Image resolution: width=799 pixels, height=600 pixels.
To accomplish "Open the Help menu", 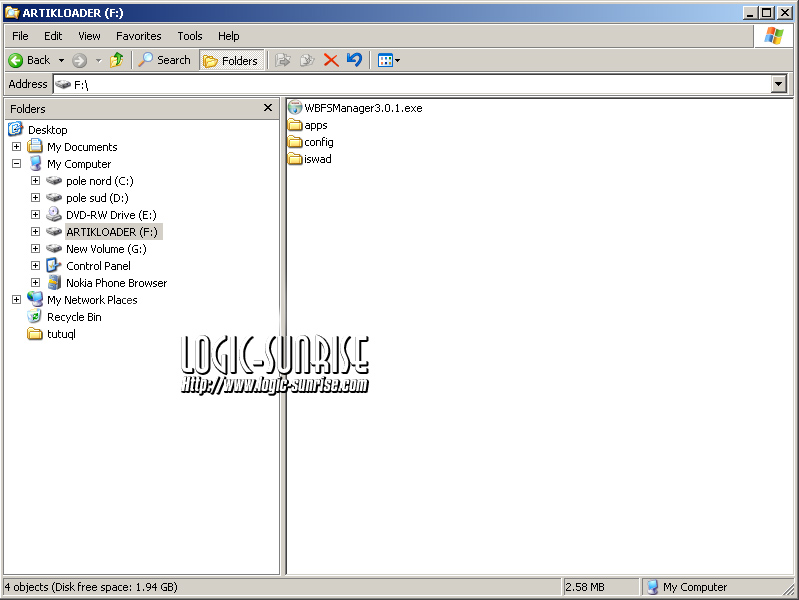I will coord(229,36).
